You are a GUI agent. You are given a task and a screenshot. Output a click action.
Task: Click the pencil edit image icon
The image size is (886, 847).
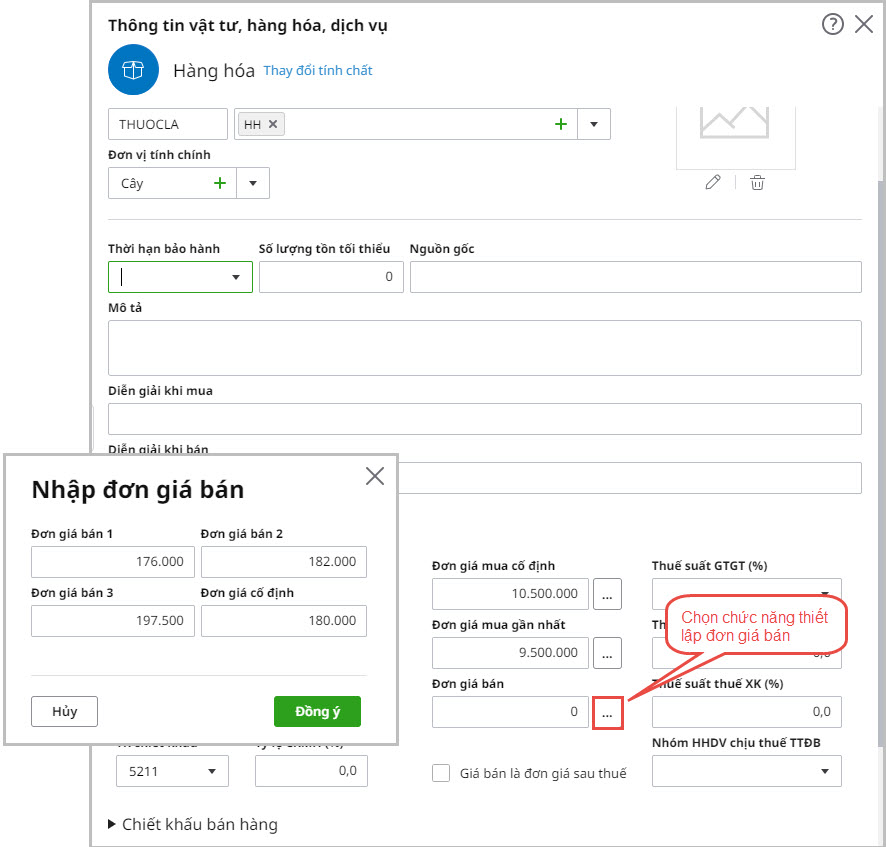[713, 182]
